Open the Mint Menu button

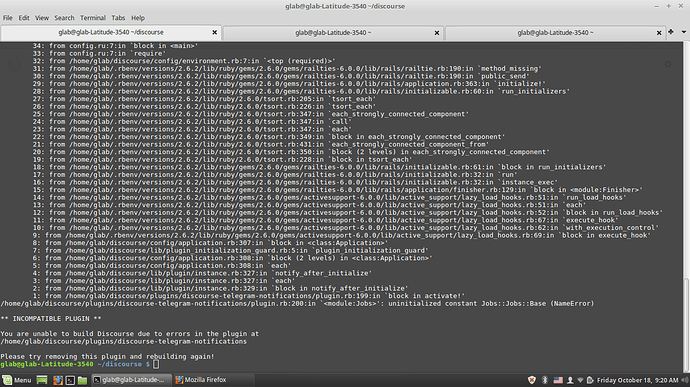click(x=17, y=380)
